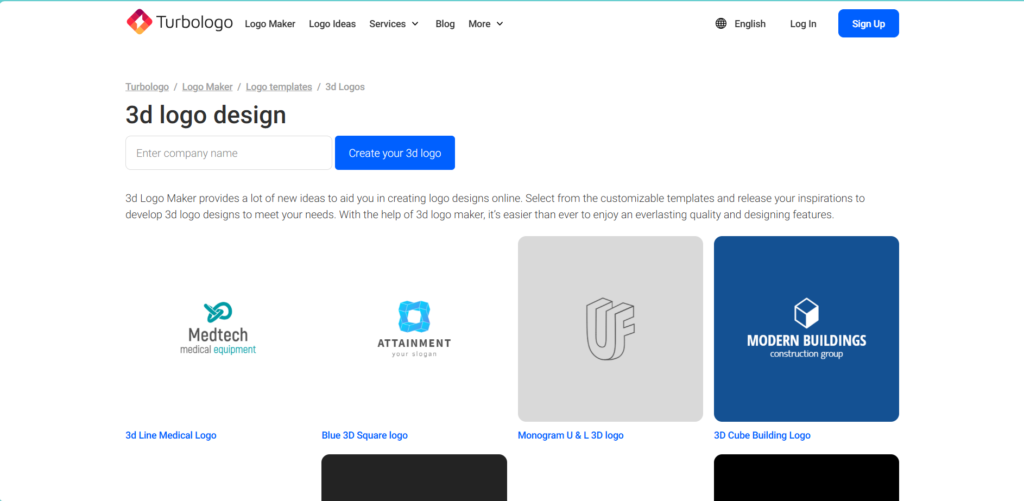Select the Modern Buildings cube logo thumbnail
Viewport: 1024px width, 501px height.
point(806,328)
